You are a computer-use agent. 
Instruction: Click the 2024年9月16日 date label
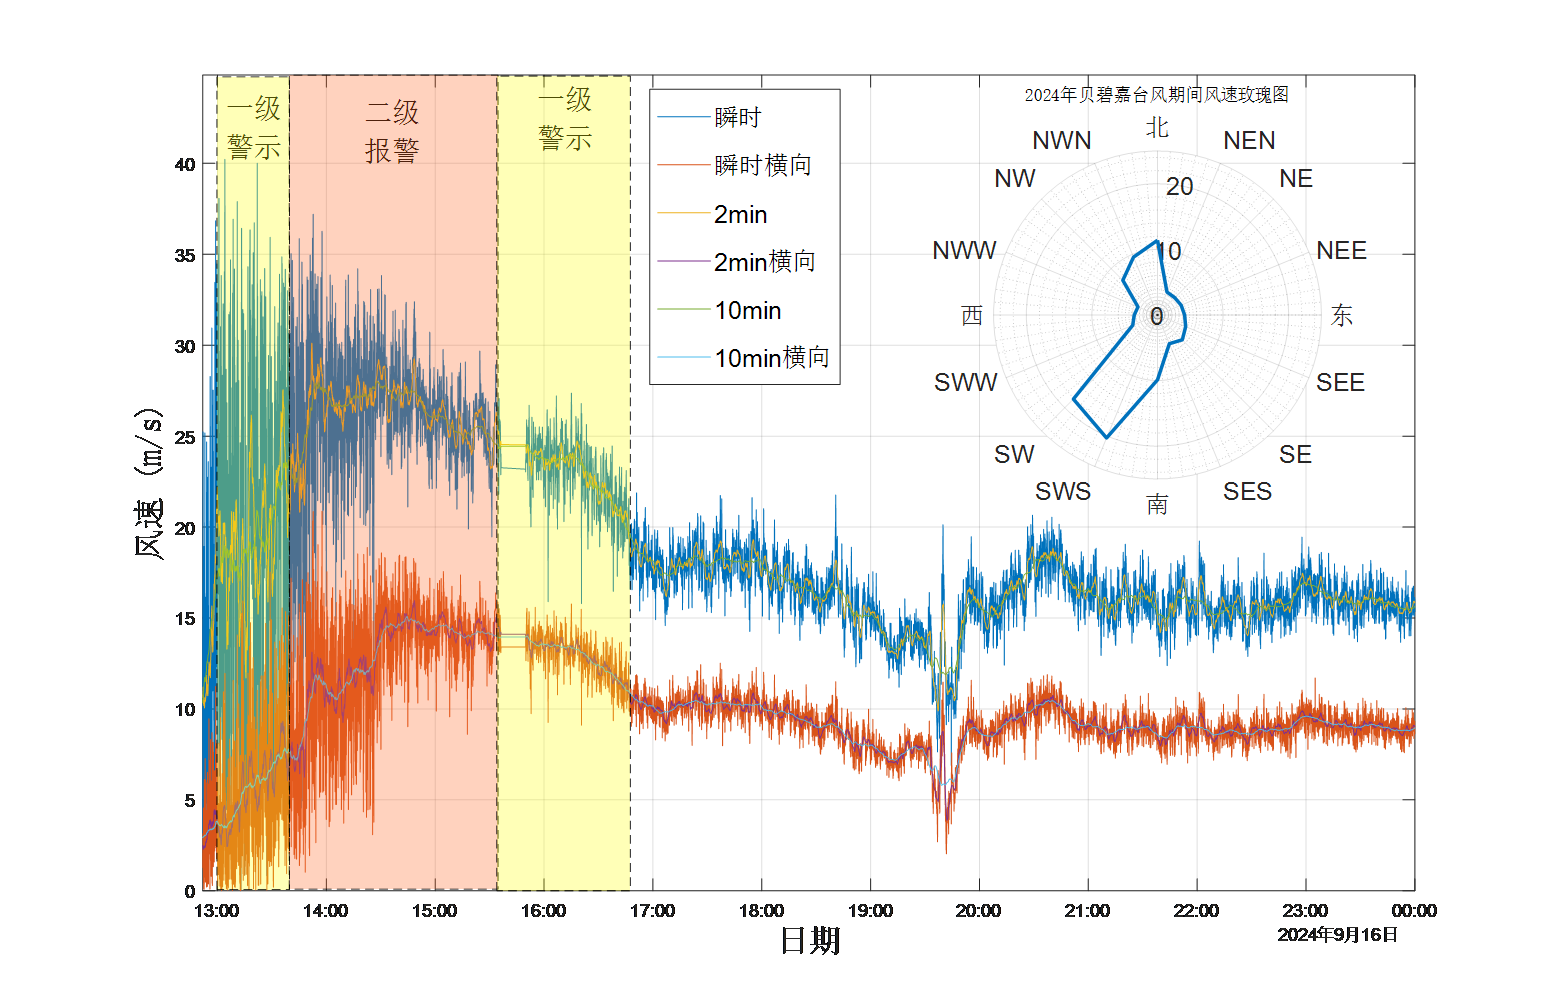1338,935
